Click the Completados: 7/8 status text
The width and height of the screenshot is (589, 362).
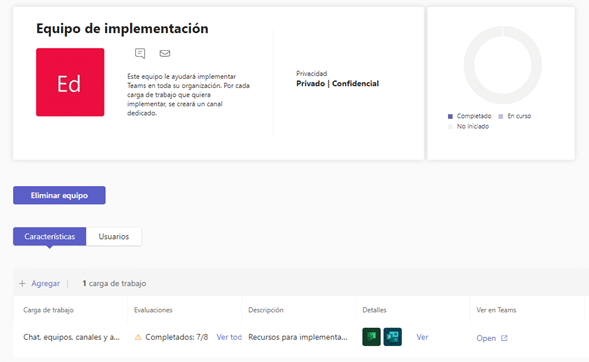click(177, 337)
